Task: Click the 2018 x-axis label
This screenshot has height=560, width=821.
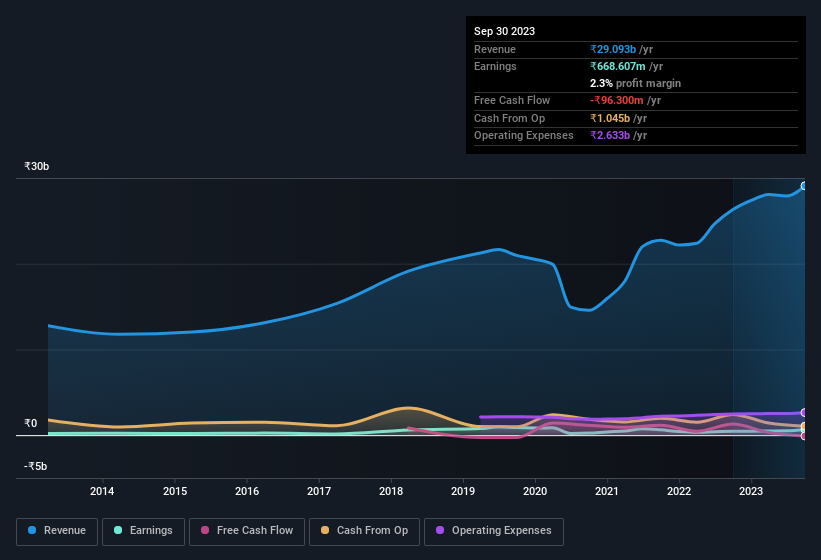Action: [391, 491]
